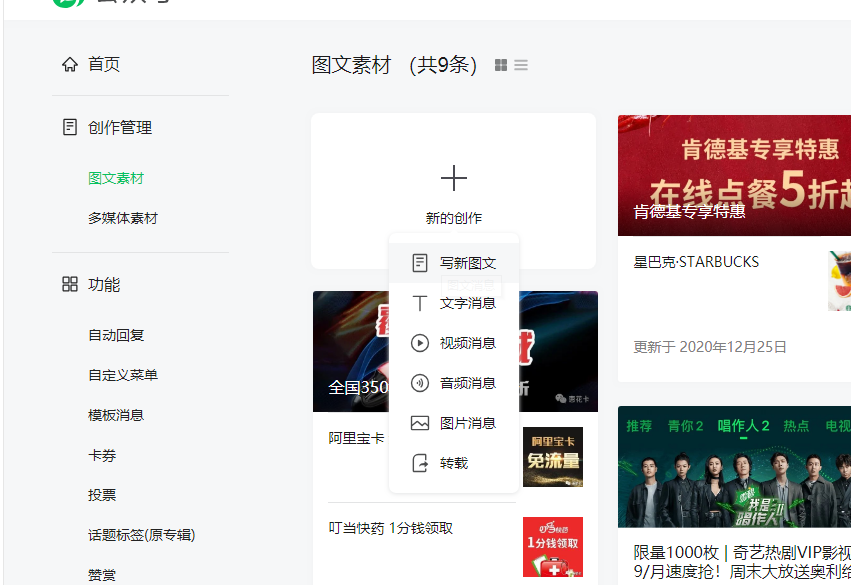Open the 限量1000枚 奇艺热剧VIP article

742,562
